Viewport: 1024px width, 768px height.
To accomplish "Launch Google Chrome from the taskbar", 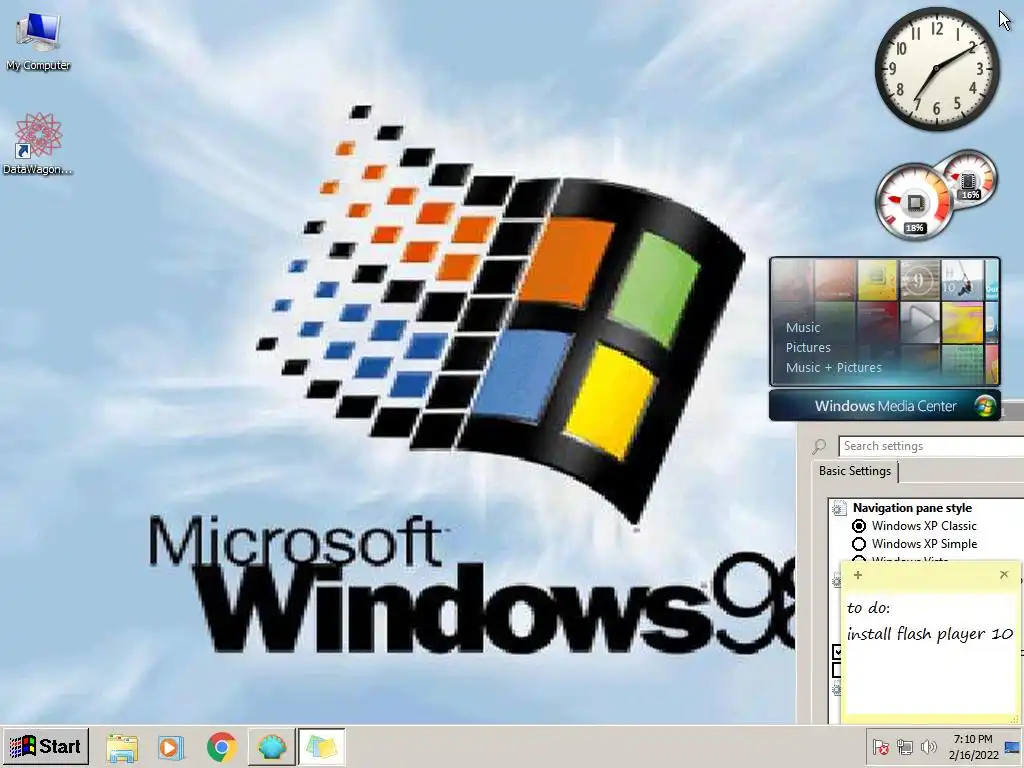I will [221, 747].
